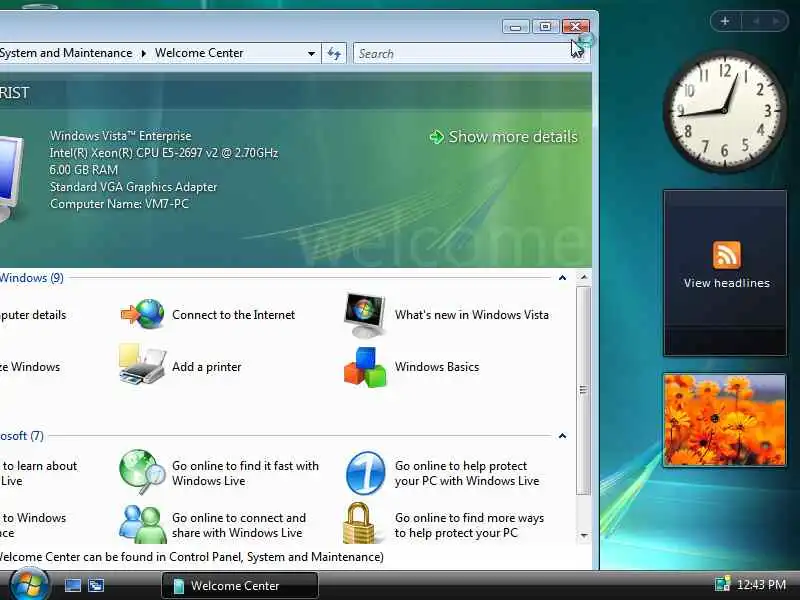Minimize the Welcome Center window
Image resolution: width=800 pixels, height=600 pixels.
[x=516, y=27]
